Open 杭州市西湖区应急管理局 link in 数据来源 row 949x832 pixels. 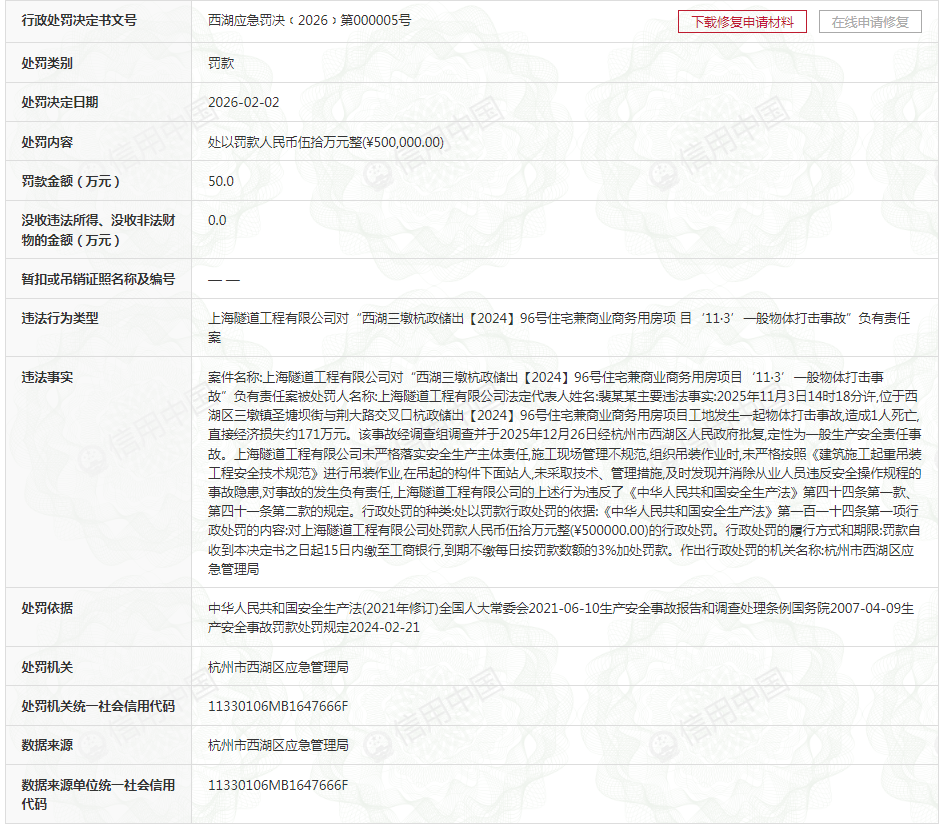[278, 745]
